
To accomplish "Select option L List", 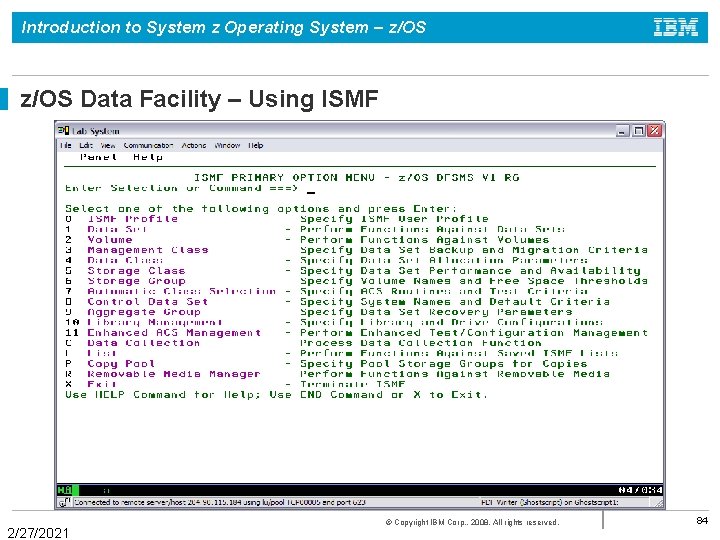I will 91,354.
